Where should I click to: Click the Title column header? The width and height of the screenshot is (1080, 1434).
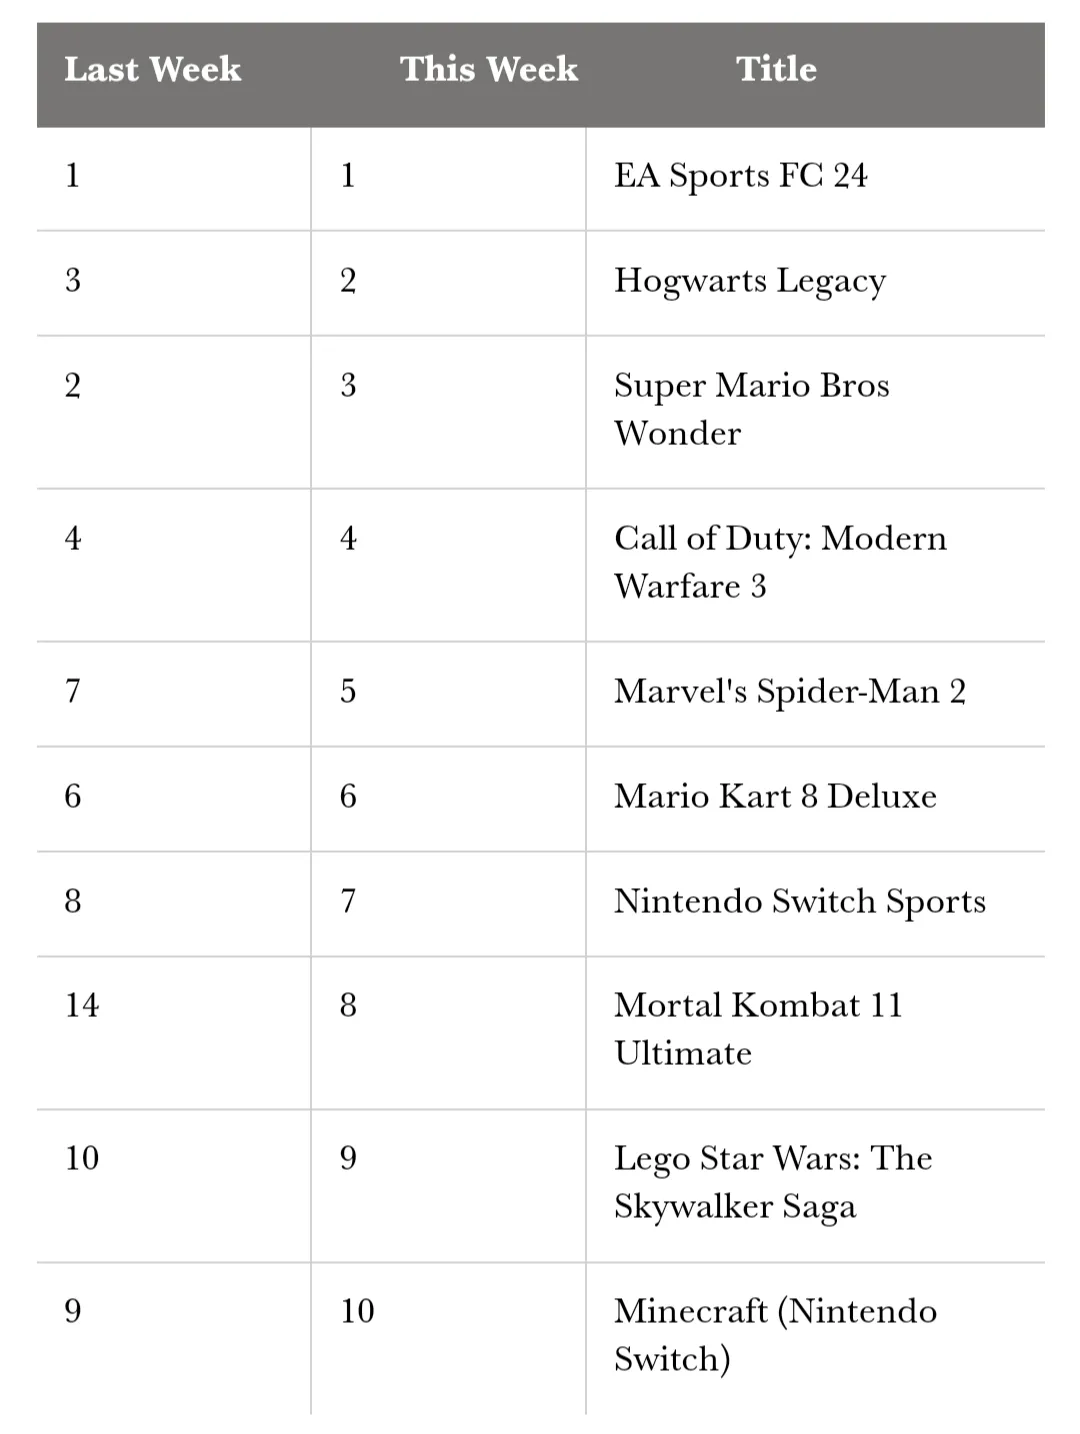776,69
